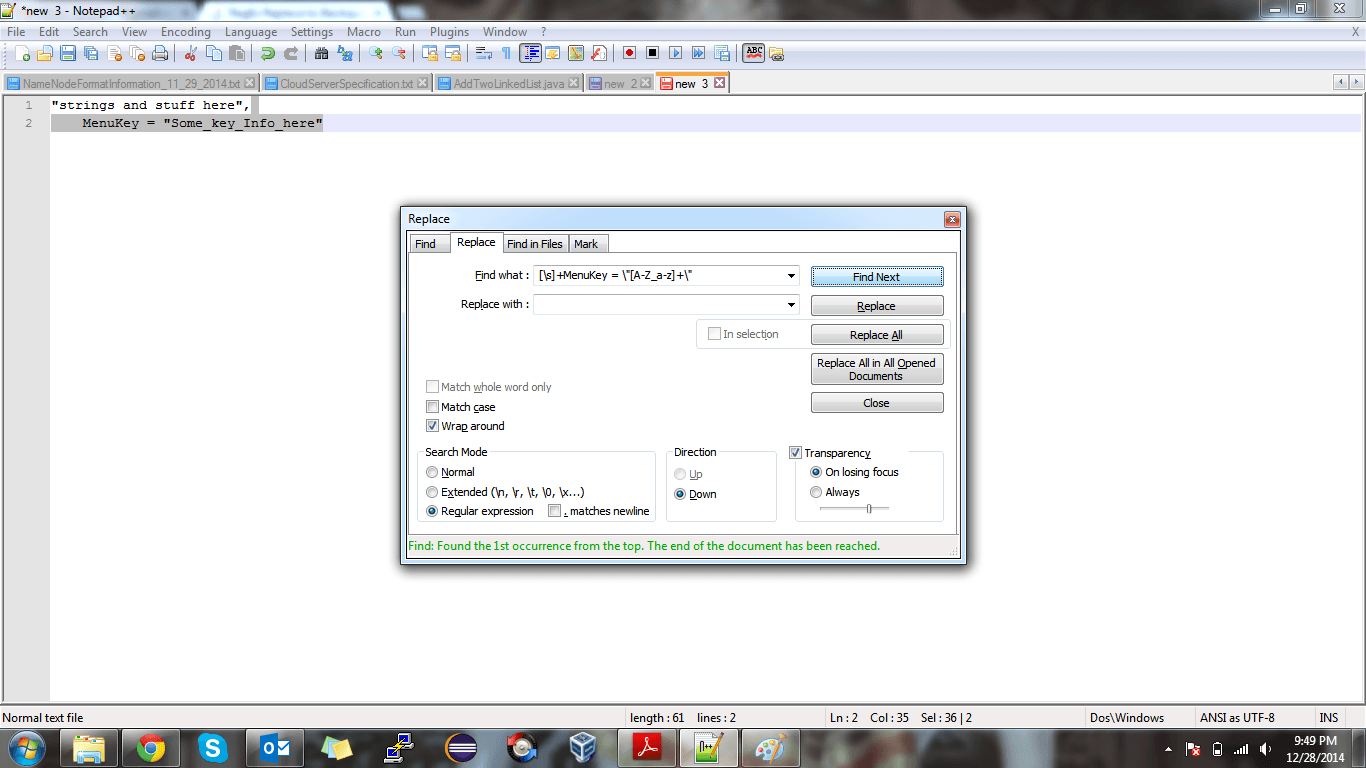Open Find via the binoculars icon
Viewport: 1366px width, 768px height.
click(x=321, y=54)
